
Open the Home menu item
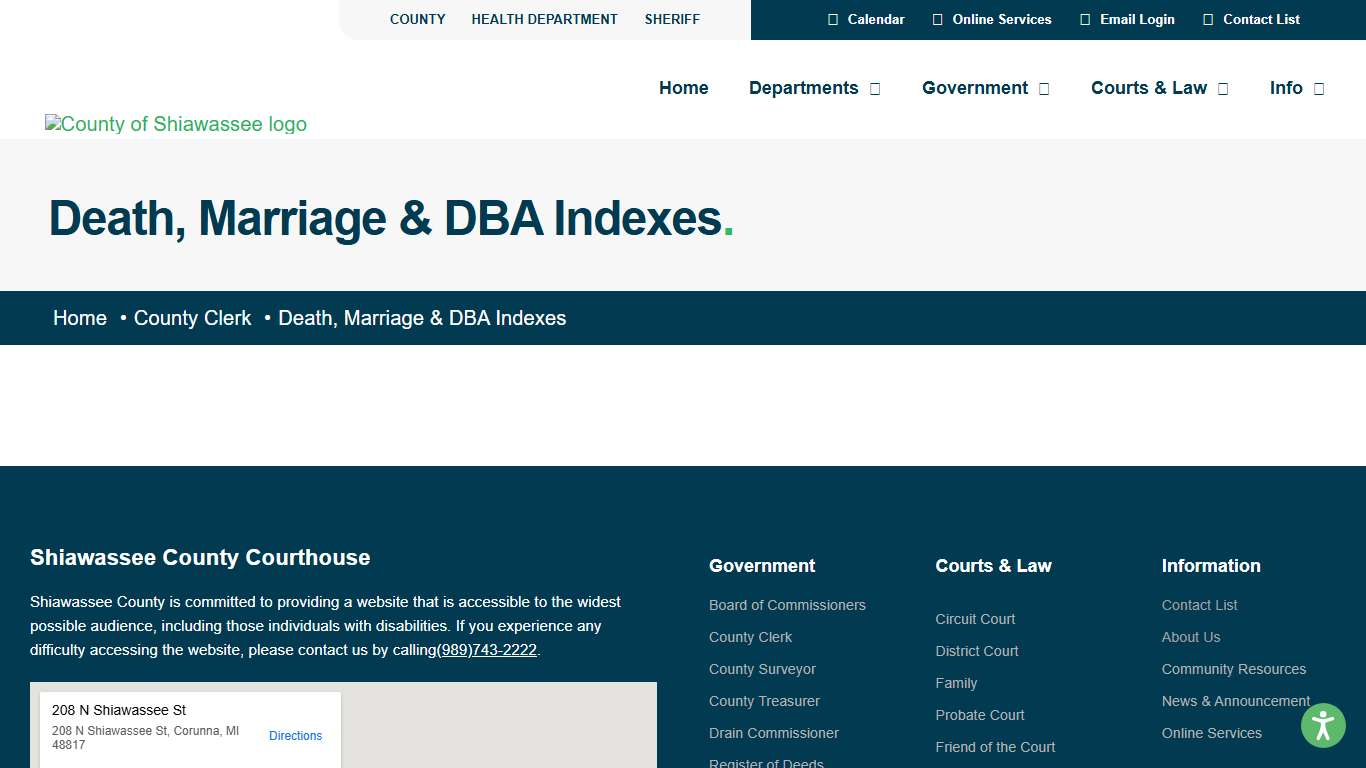tap(683, 88)
